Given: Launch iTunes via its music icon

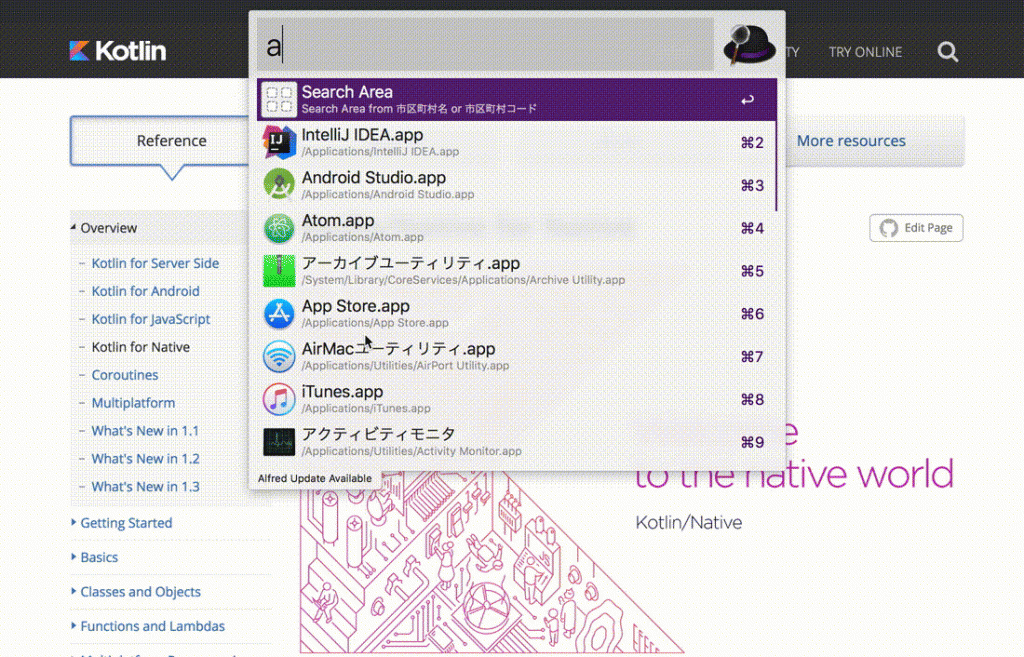Looking at the screenshot, I should 279,400.
